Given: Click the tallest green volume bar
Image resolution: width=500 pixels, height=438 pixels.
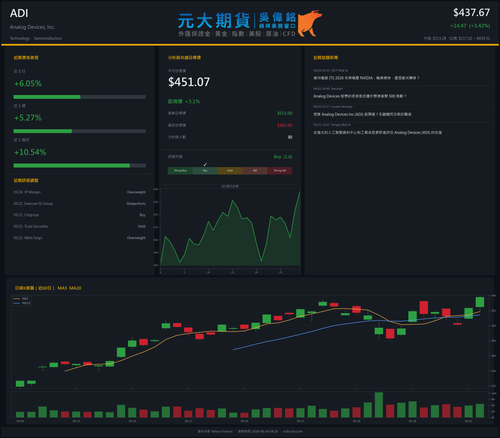Looking at the screenshot, I should point(379,405).
